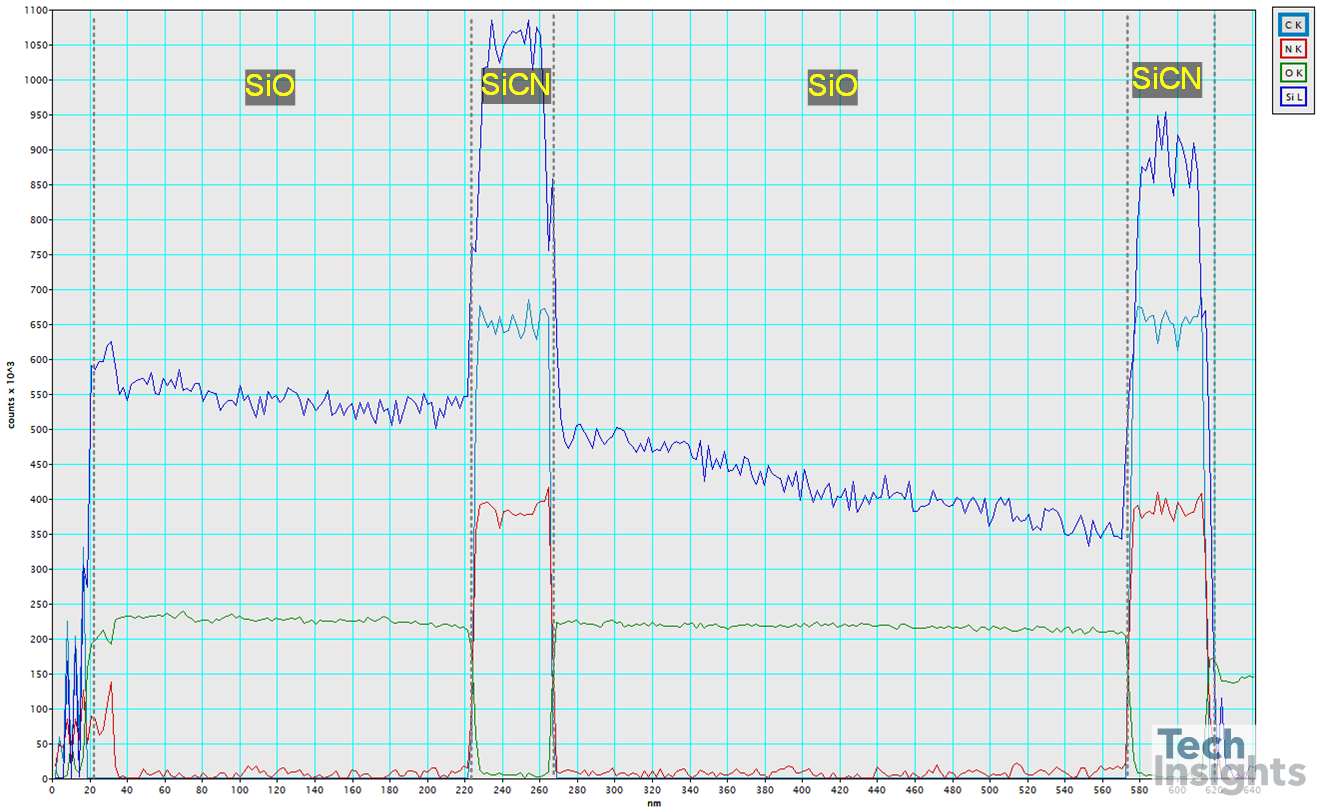Click the 500 tick on the y-axis
Screen dimensions: 1322x811
(x=37, y=430)
